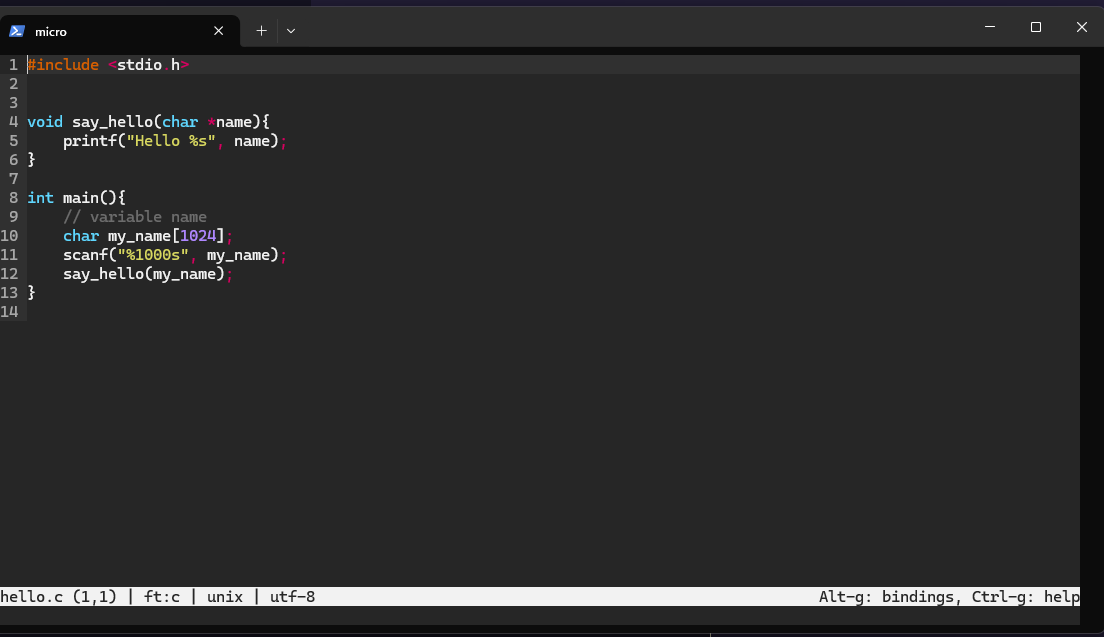Expand the new tab profile dropdown chevron
The image size is (1104, 637).
pos(291,31)
